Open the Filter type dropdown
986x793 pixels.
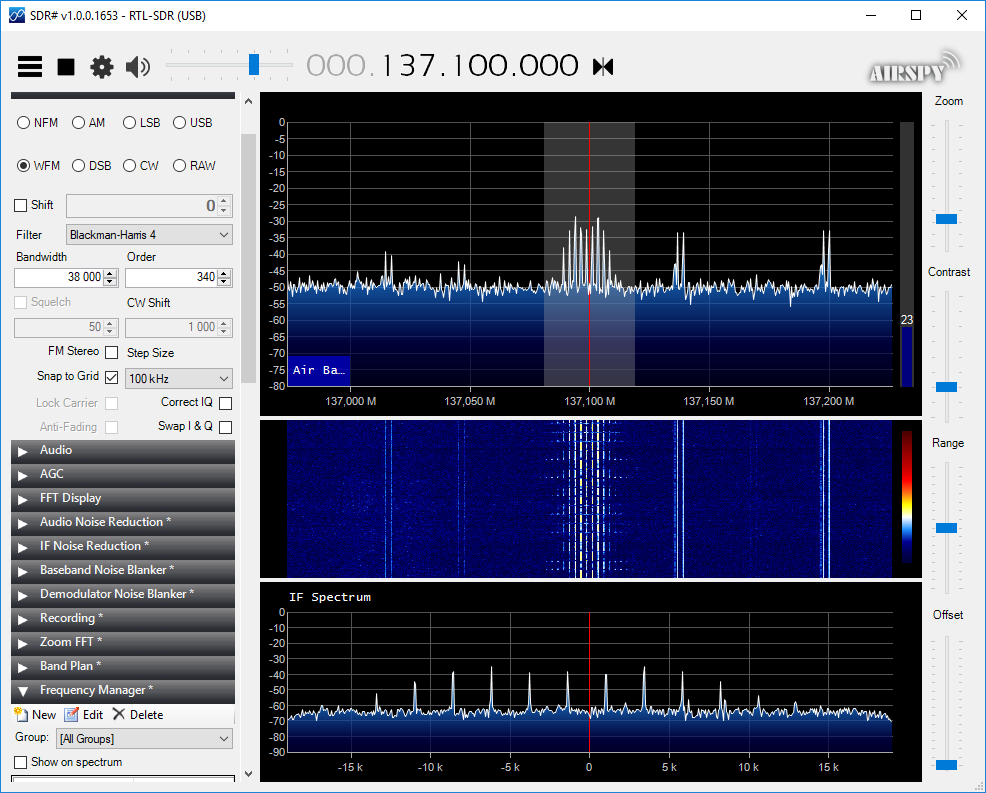tap(149, 235)
